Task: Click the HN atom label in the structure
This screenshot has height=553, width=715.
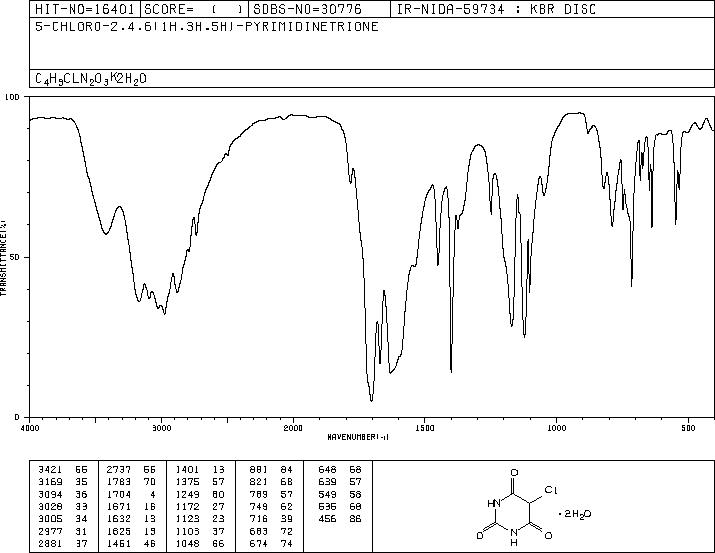Action: coord(494,504)
